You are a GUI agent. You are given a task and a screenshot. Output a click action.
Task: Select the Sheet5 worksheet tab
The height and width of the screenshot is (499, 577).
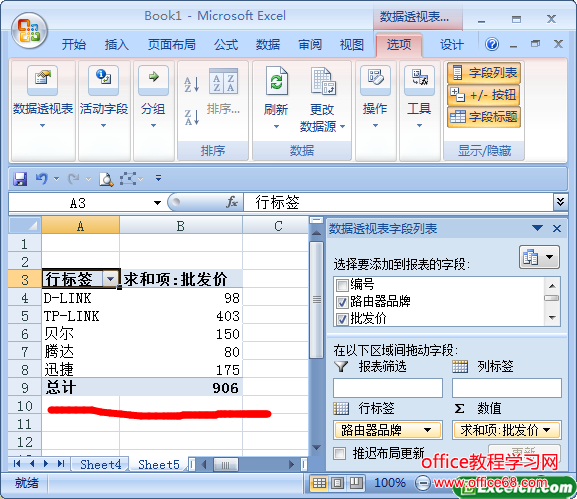point(159,464)
